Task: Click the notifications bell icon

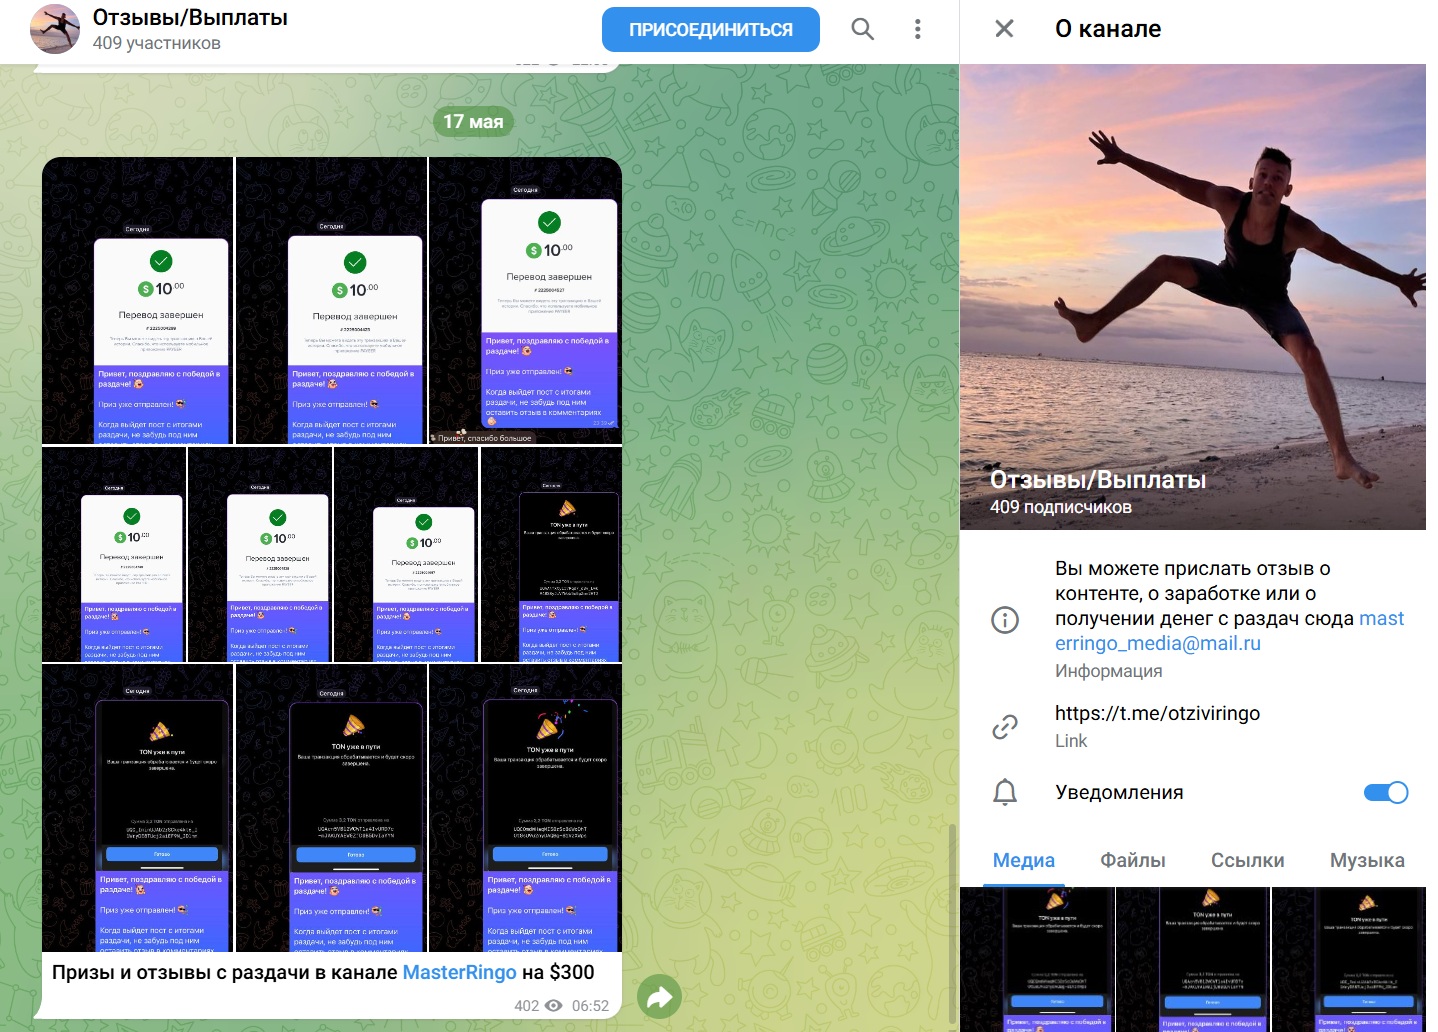Action: click(1004, 793)
